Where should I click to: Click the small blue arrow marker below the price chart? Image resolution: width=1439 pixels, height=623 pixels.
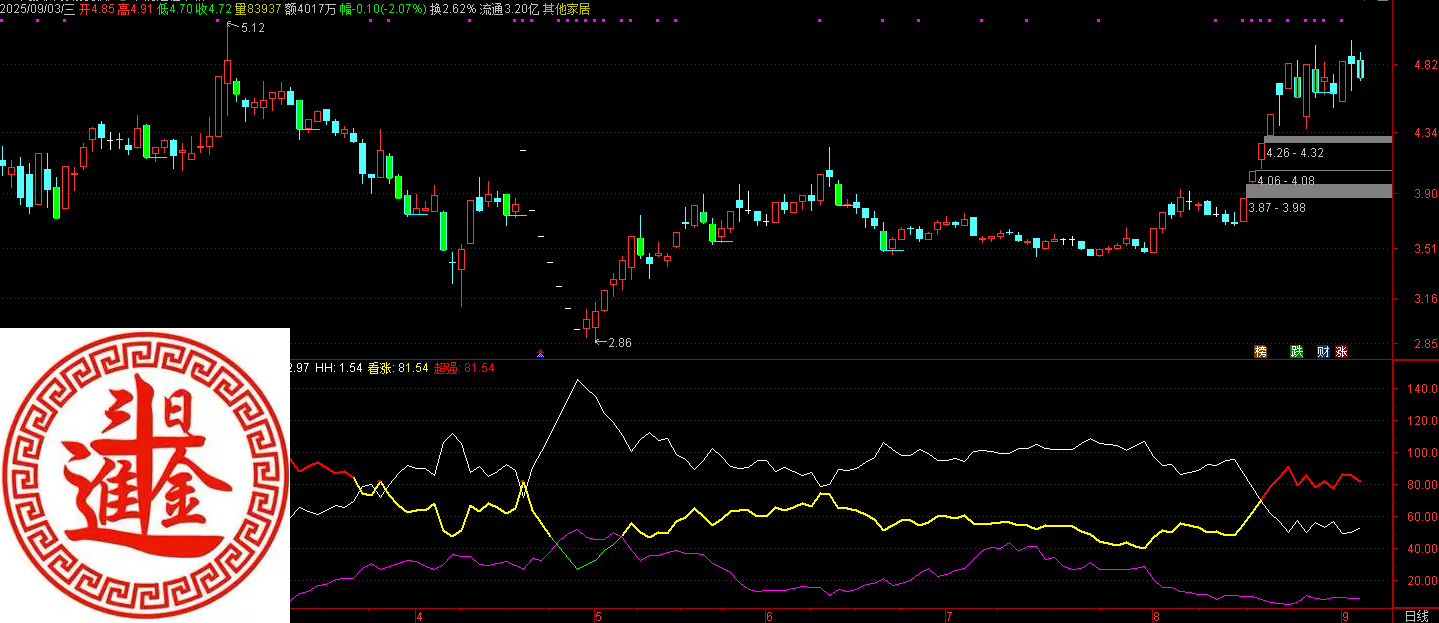[541, 353]
